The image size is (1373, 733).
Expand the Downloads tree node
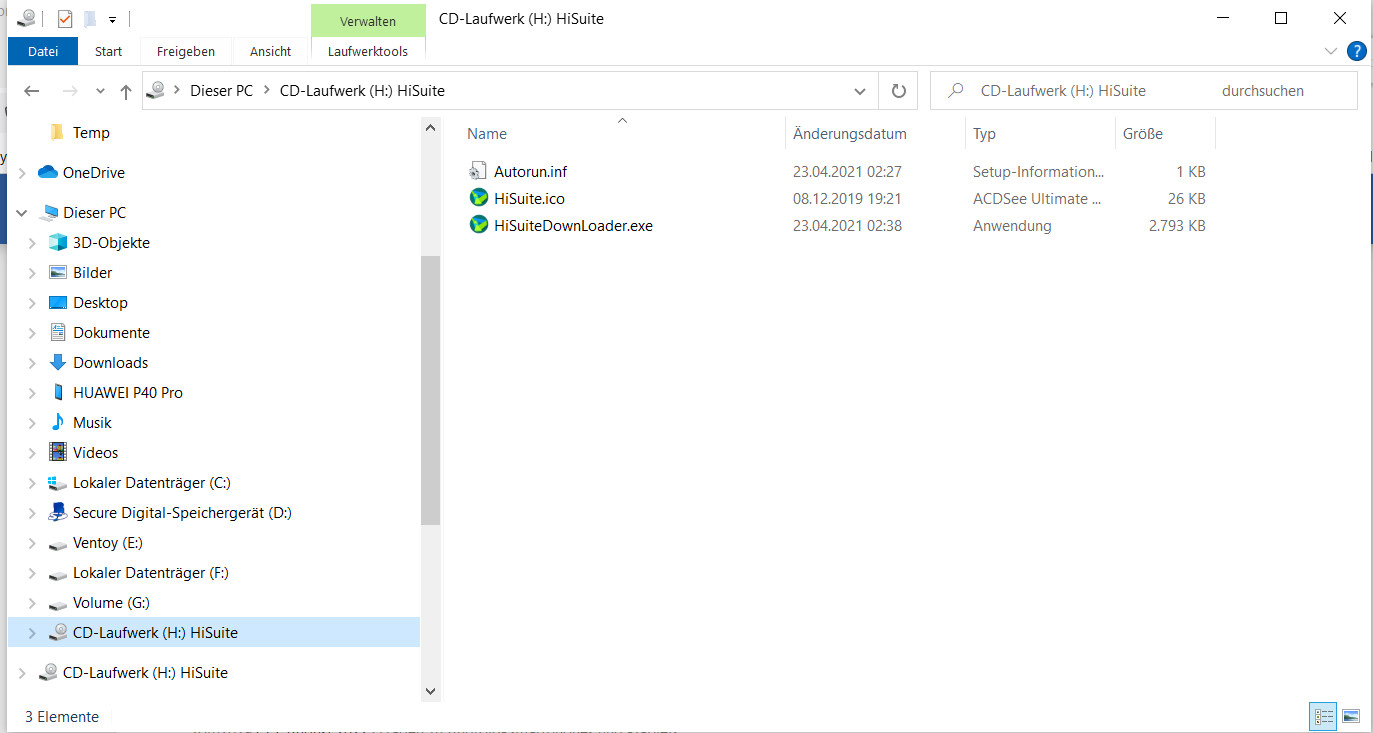click(x=32, y=362)
